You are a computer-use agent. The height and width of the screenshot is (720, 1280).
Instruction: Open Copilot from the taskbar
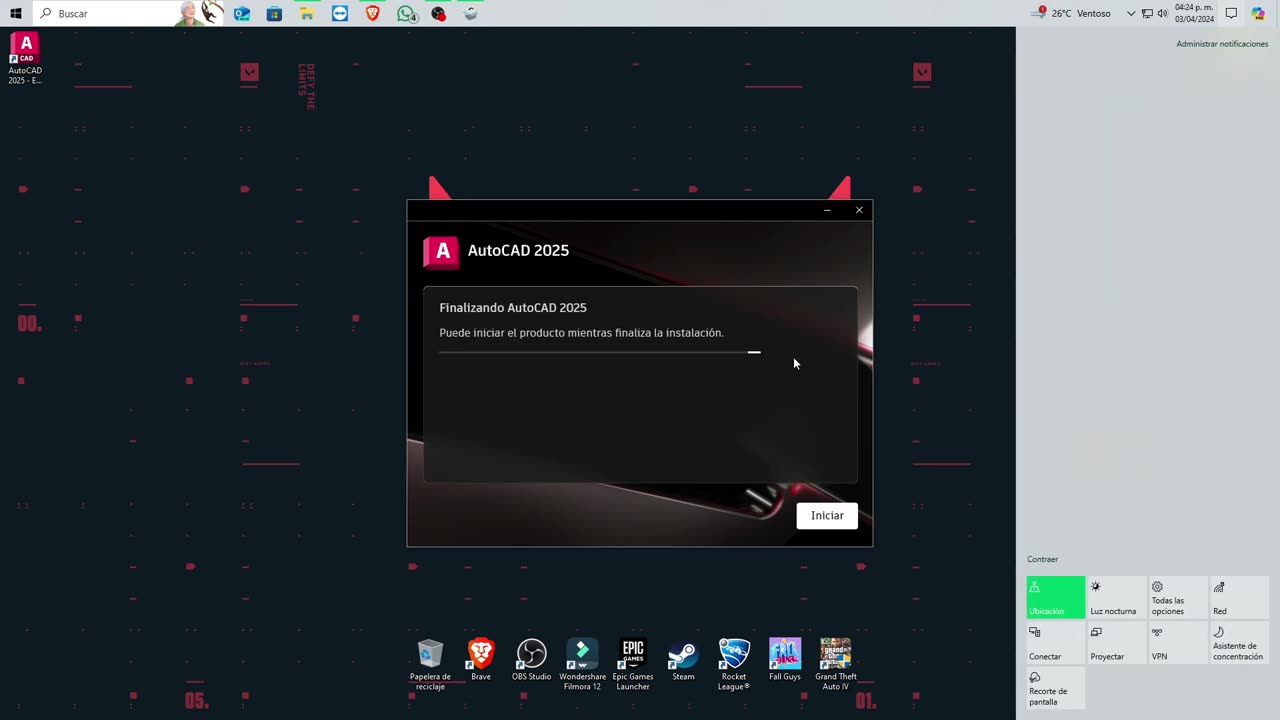[x=1258, y=13]
